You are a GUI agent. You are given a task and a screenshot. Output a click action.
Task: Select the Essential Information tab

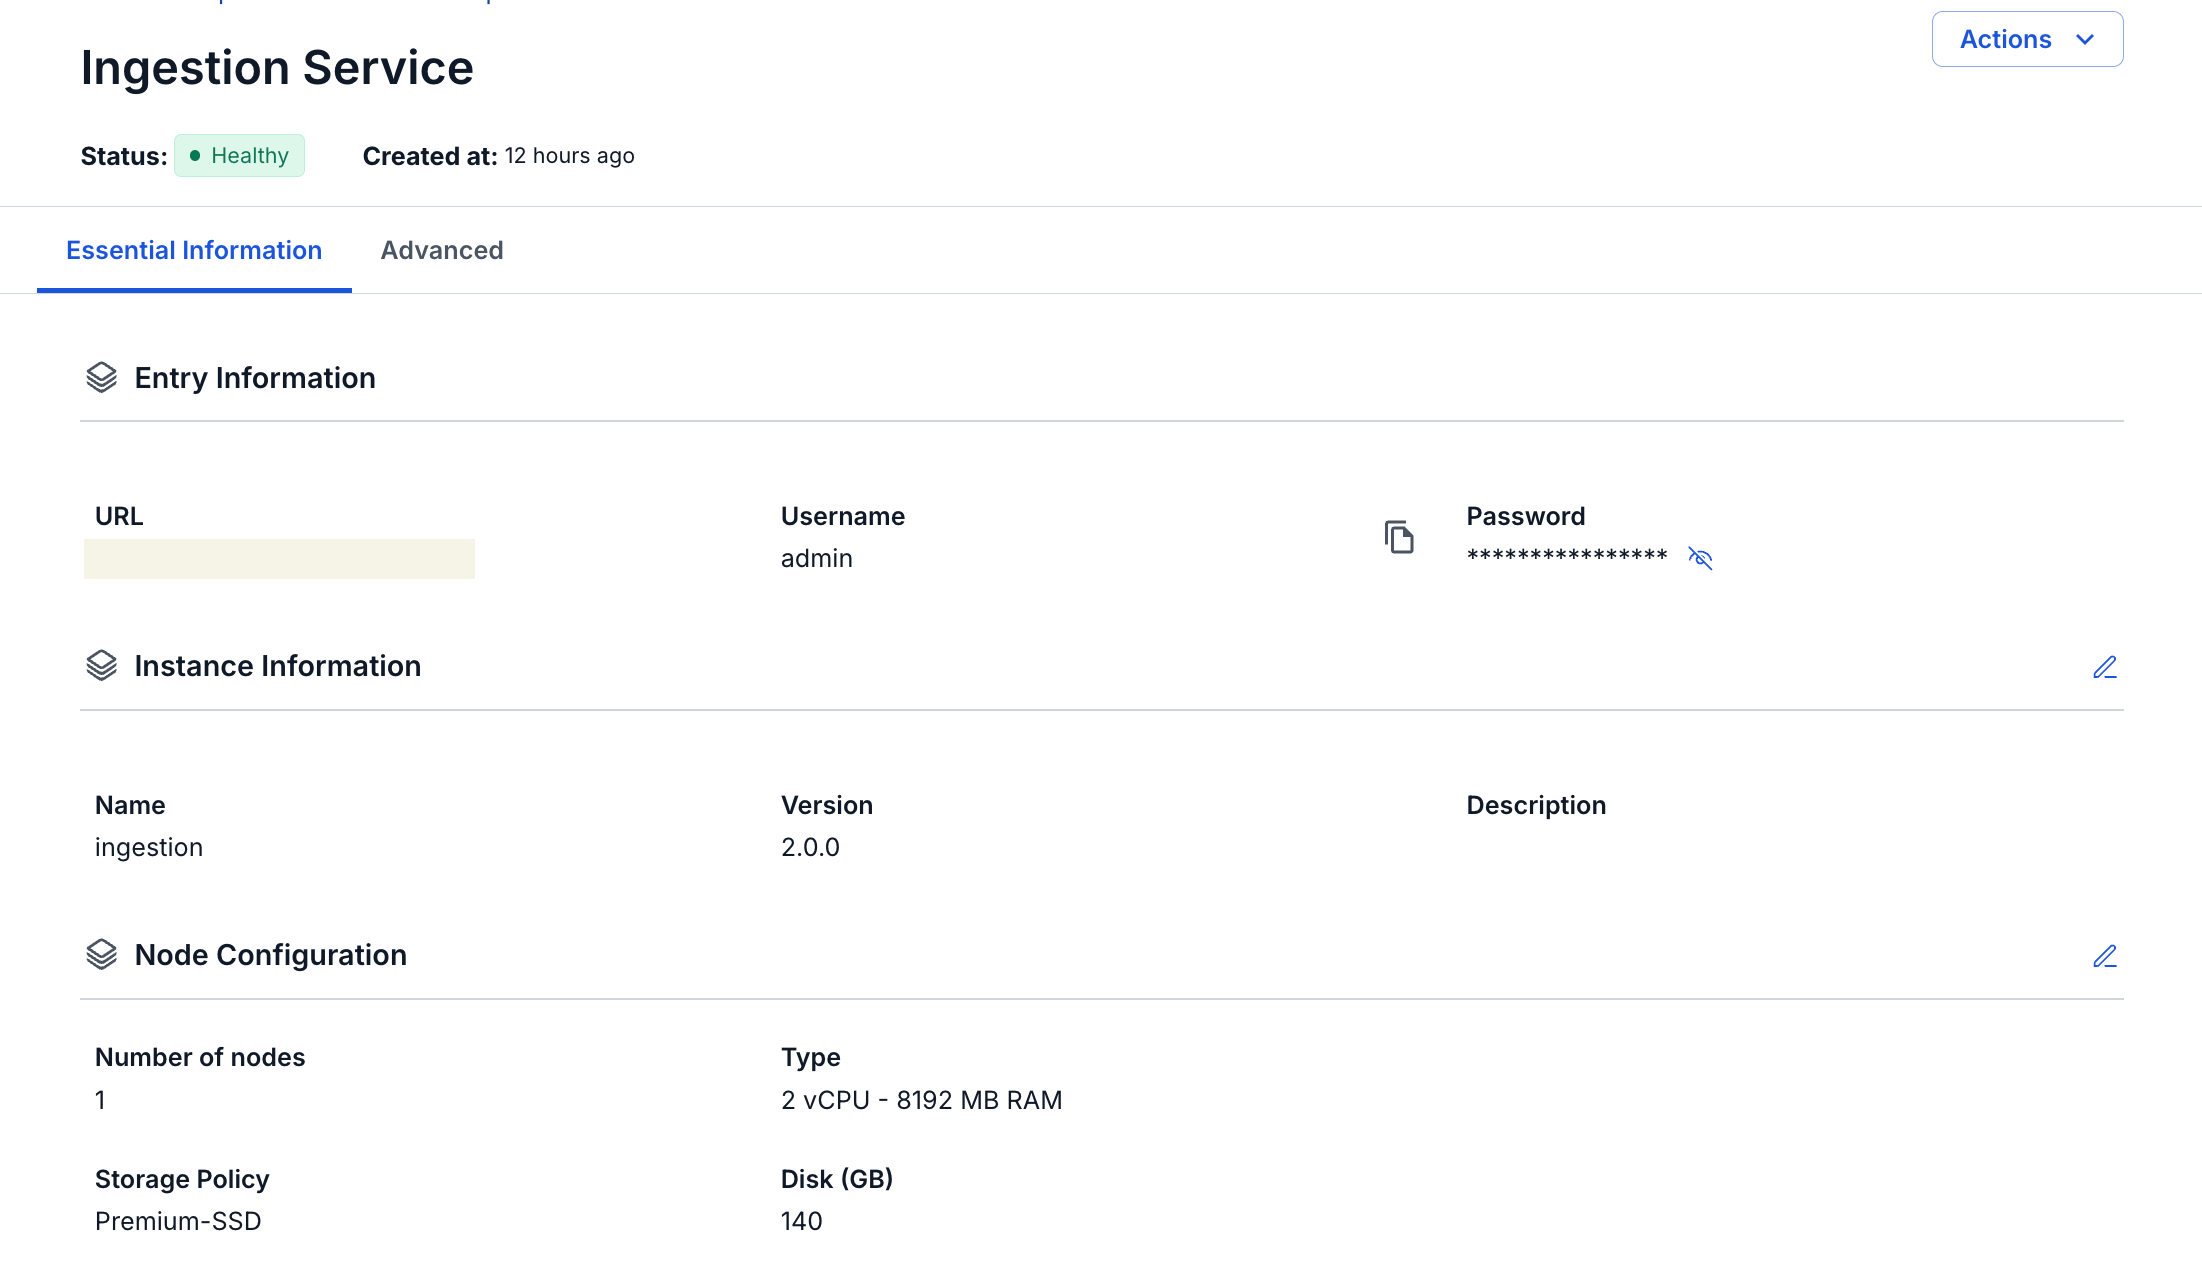click(x=194, y=250)
